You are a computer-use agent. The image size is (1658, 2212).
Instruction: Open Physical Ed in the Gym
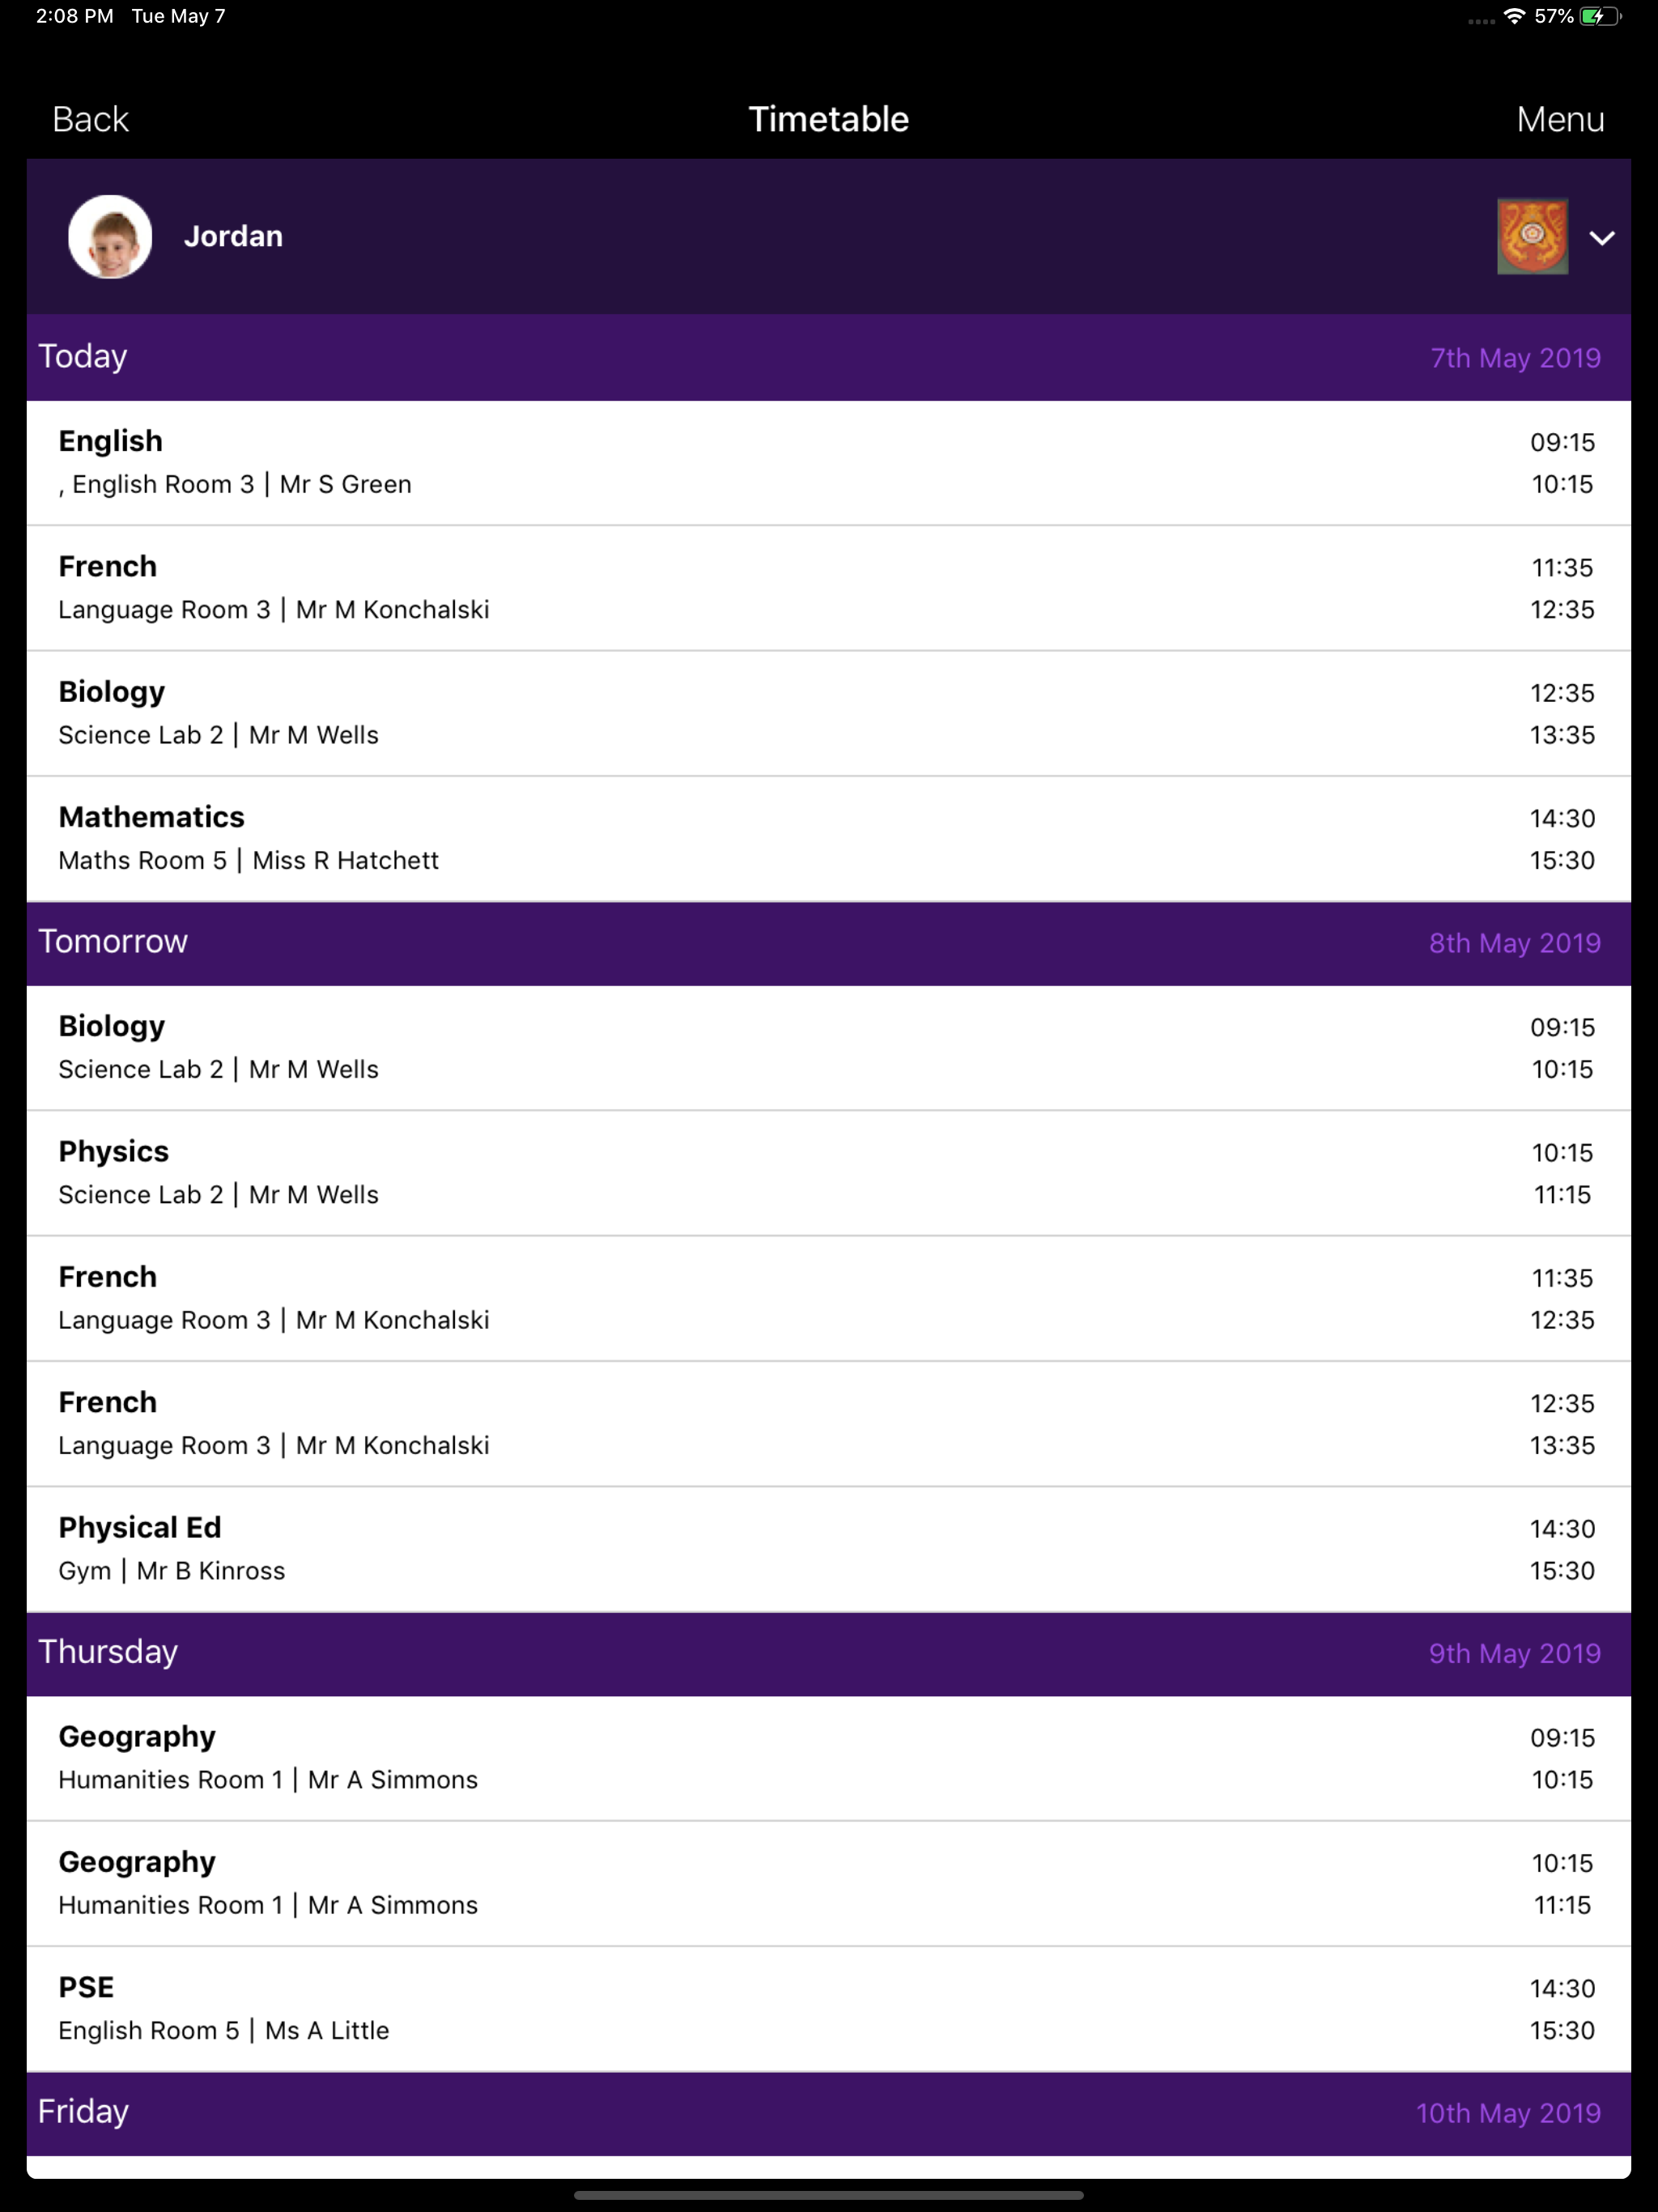(829, 1549)
